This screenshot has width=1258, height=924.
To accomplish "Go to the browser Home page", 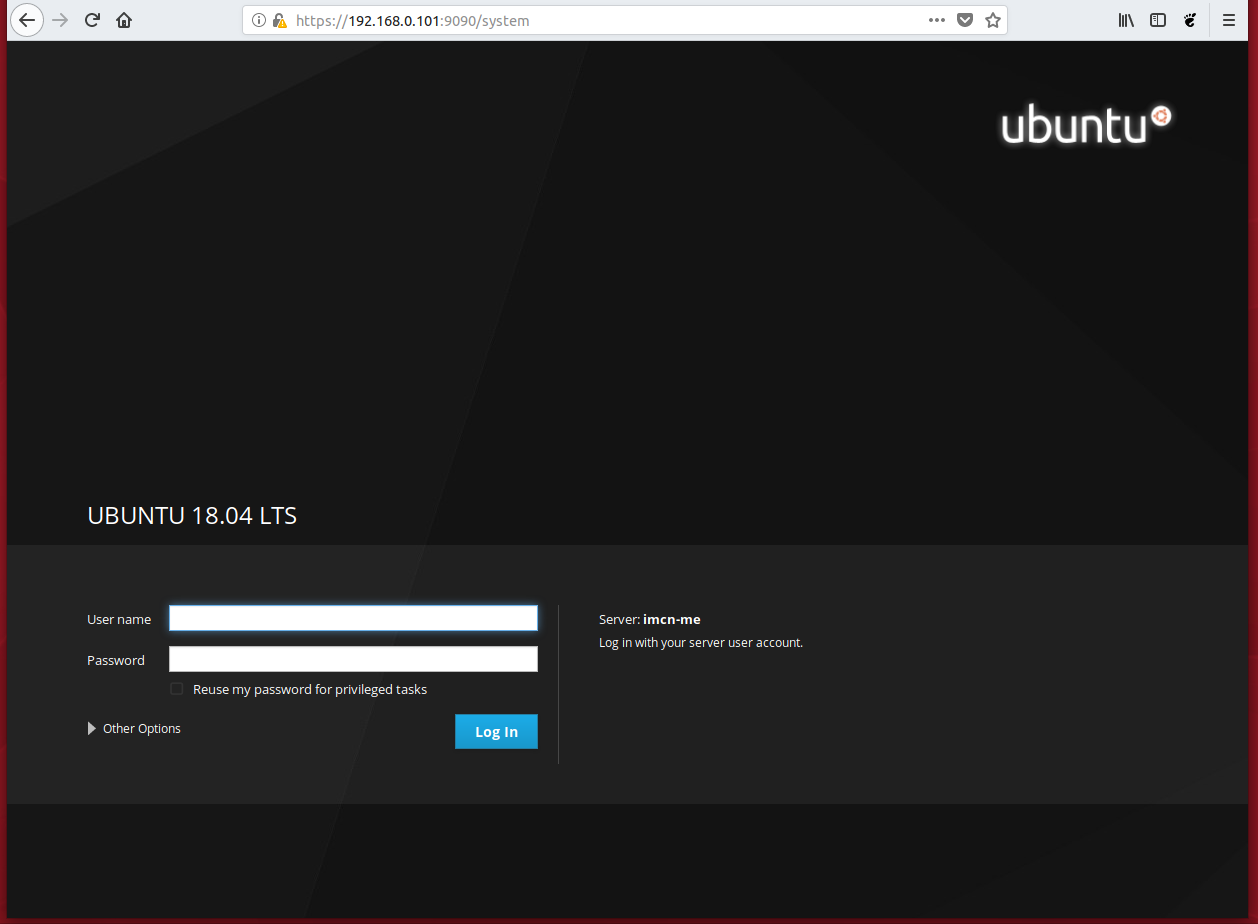I will pos(124,20).
